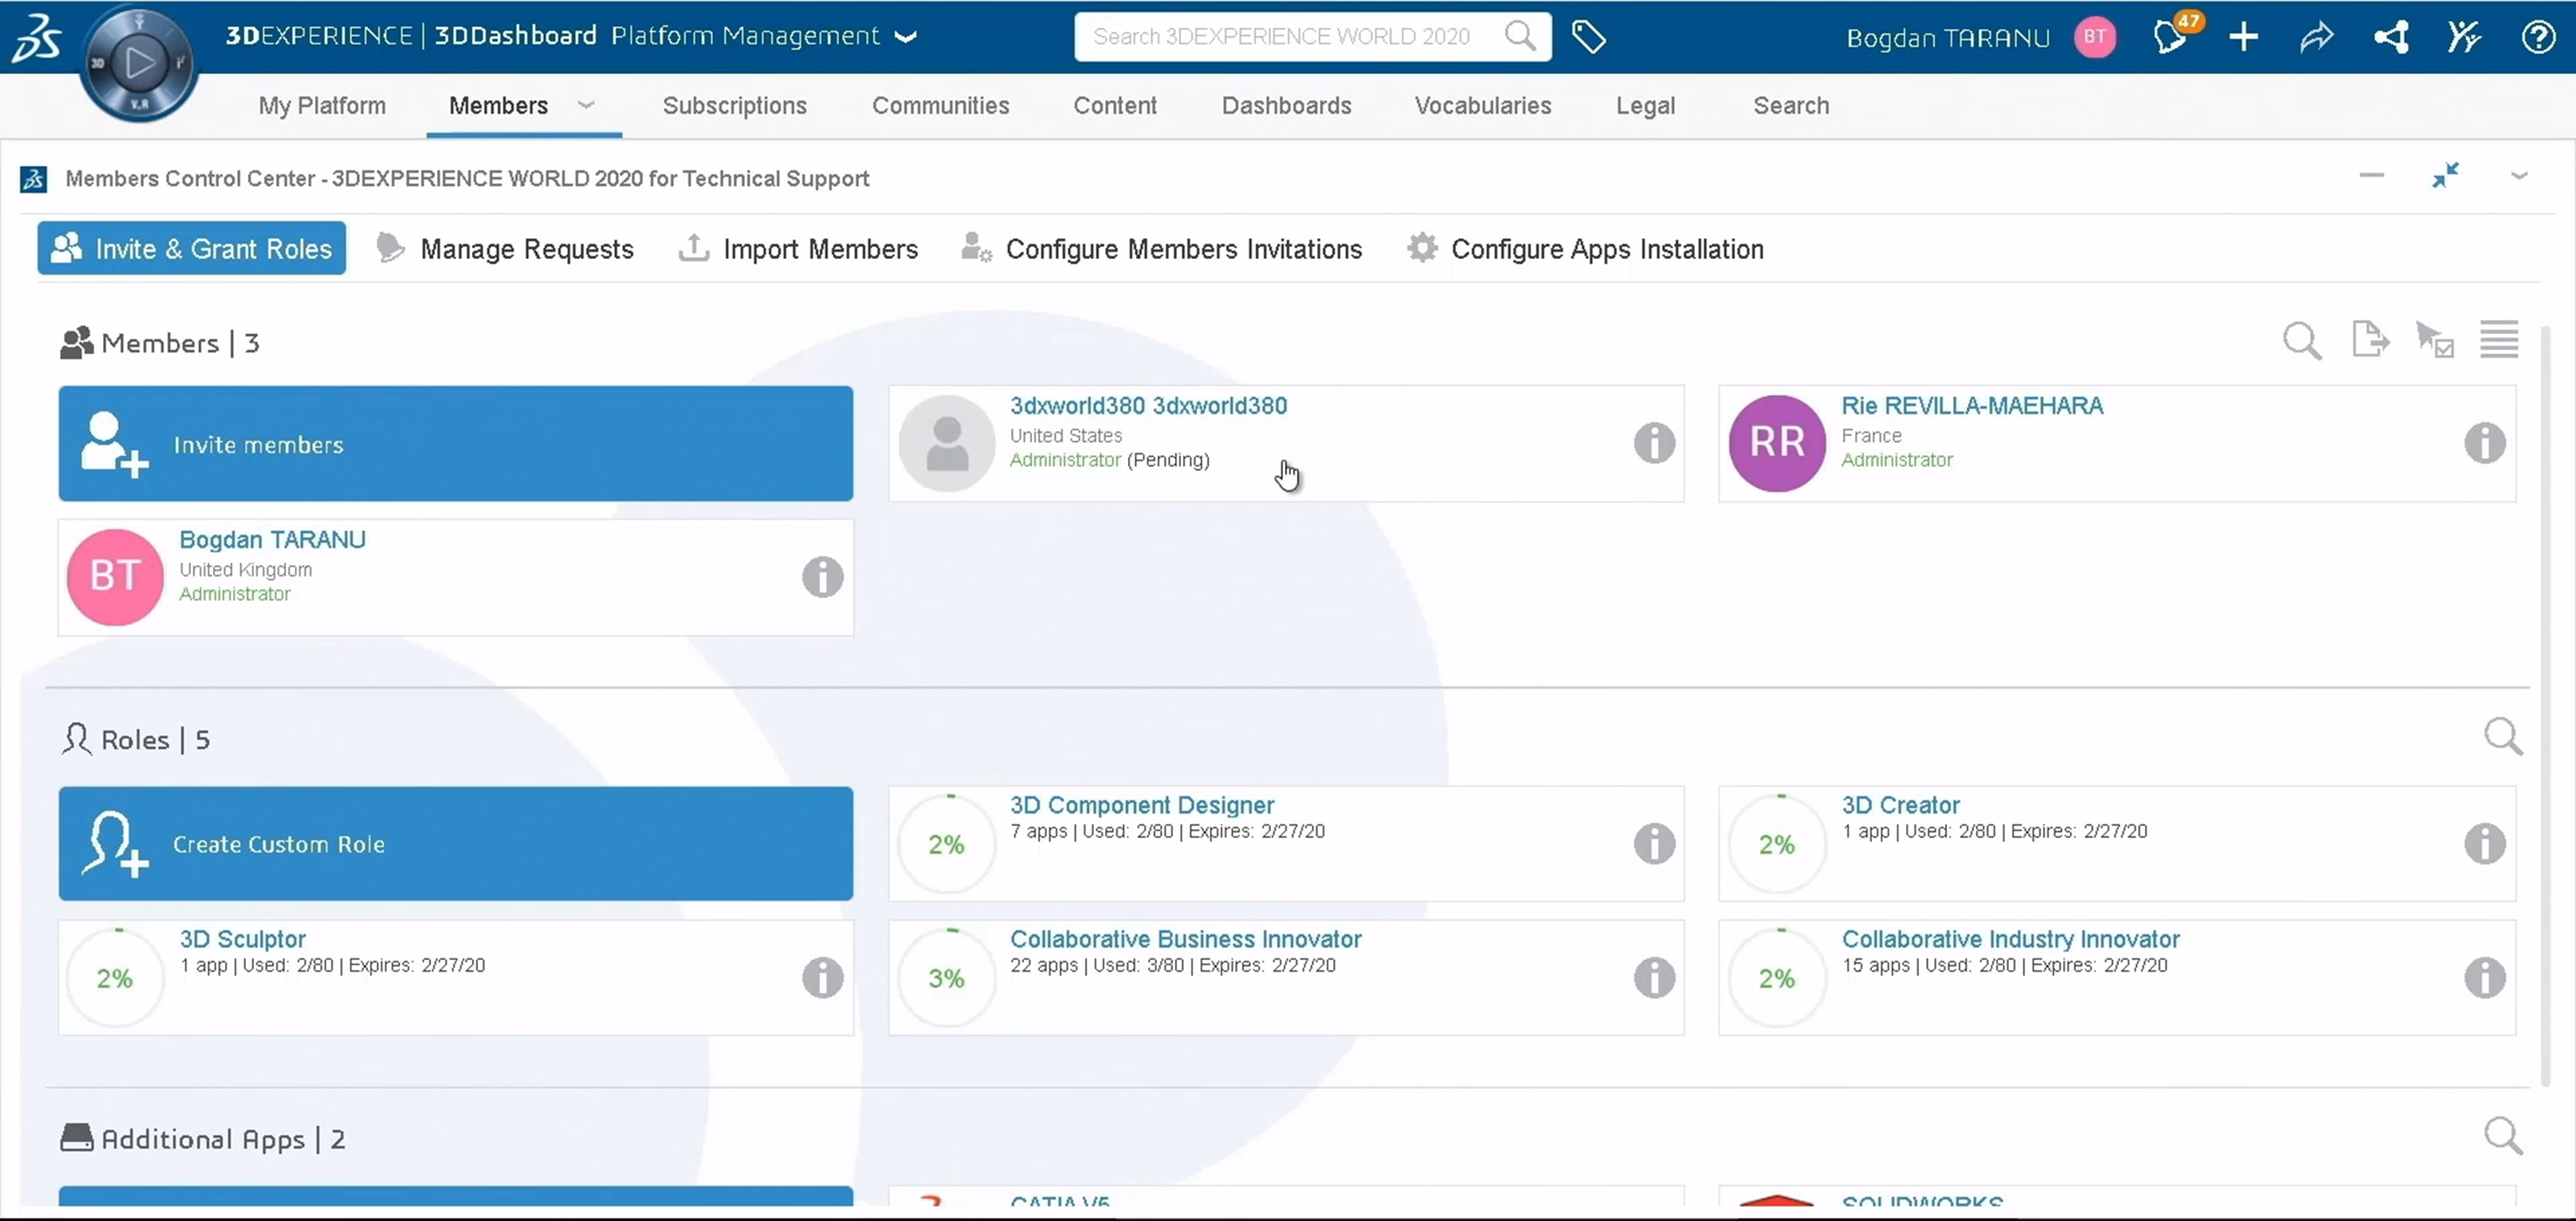
Task: Open the widget options chevron
Action: pos(2519,177)
